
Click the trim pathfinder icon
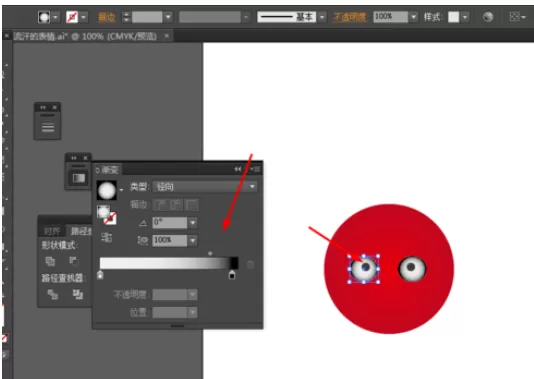pyautogui.click(x=78, y=294)
